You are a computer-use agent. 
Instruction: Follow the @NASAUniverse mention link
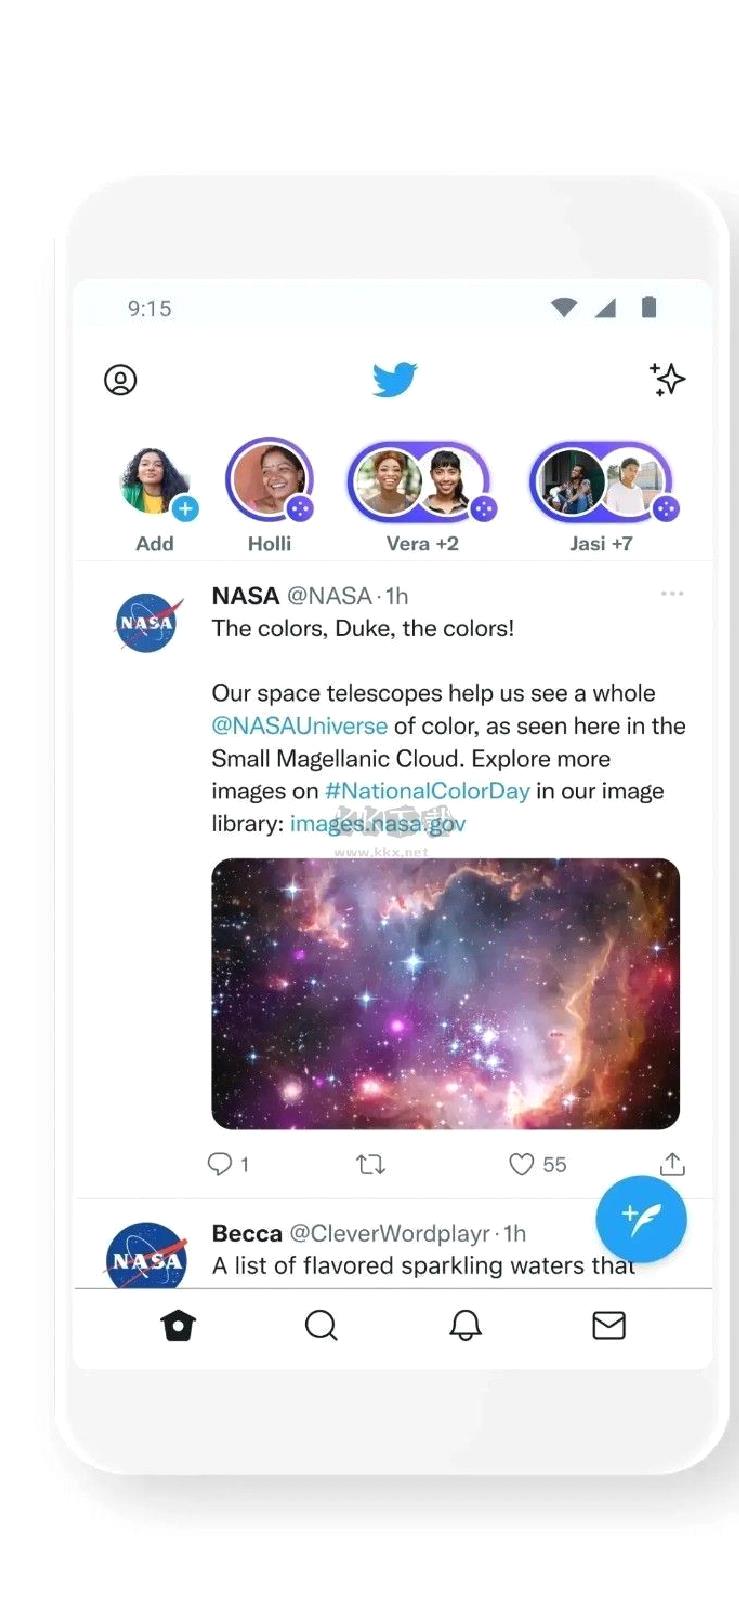coord(299,726)
